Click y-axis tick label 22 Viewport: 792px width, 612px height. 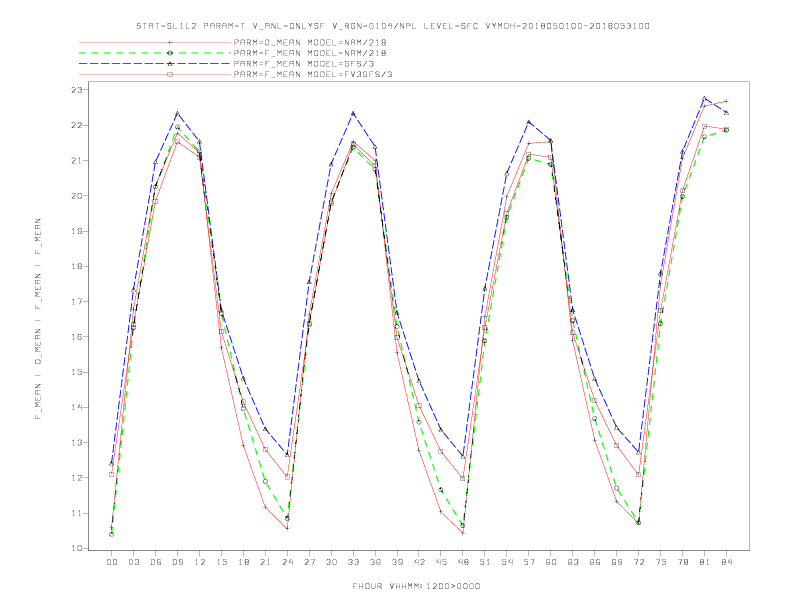[77, 125]
